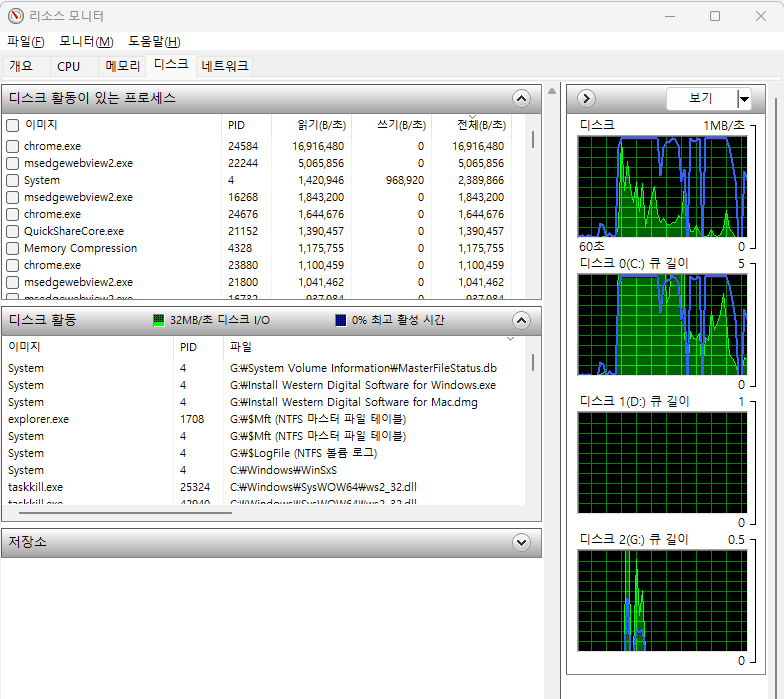Tick the System process checkbox
The image size is (784, 699).
12,180
